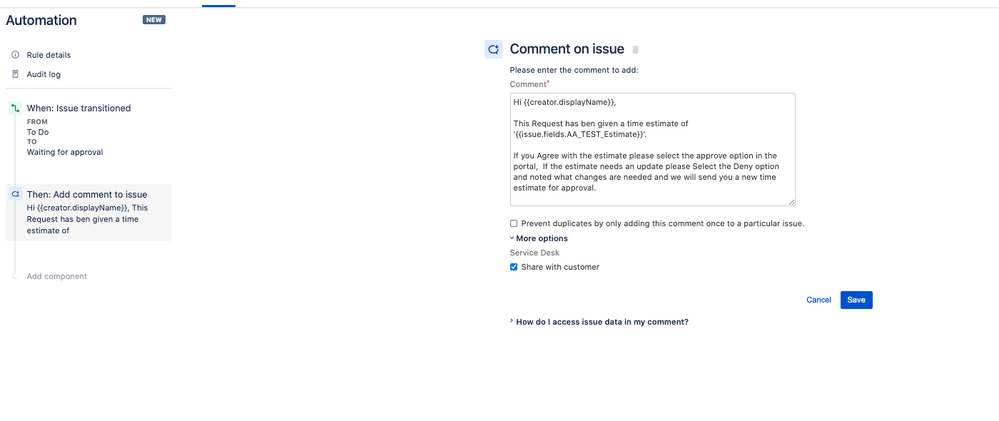Click the Cancel link

818,300
